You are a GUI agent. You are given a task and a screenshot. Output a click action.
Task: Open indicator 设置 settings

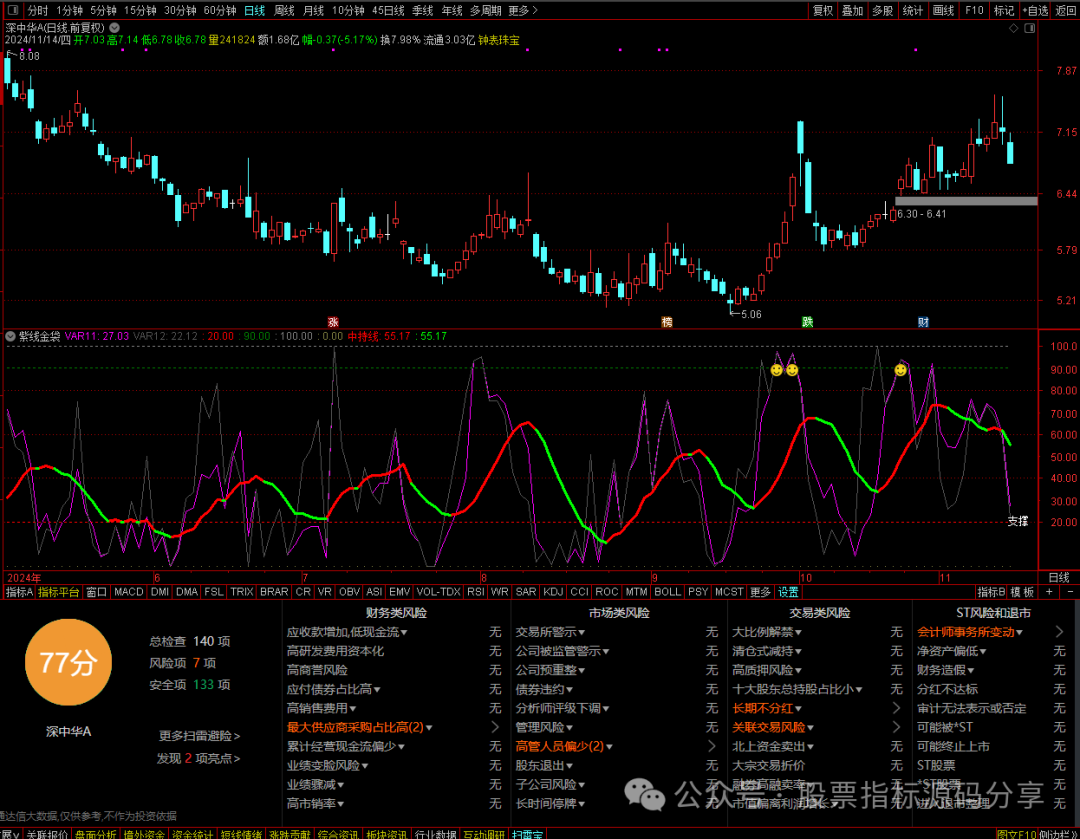click(788, 592)
